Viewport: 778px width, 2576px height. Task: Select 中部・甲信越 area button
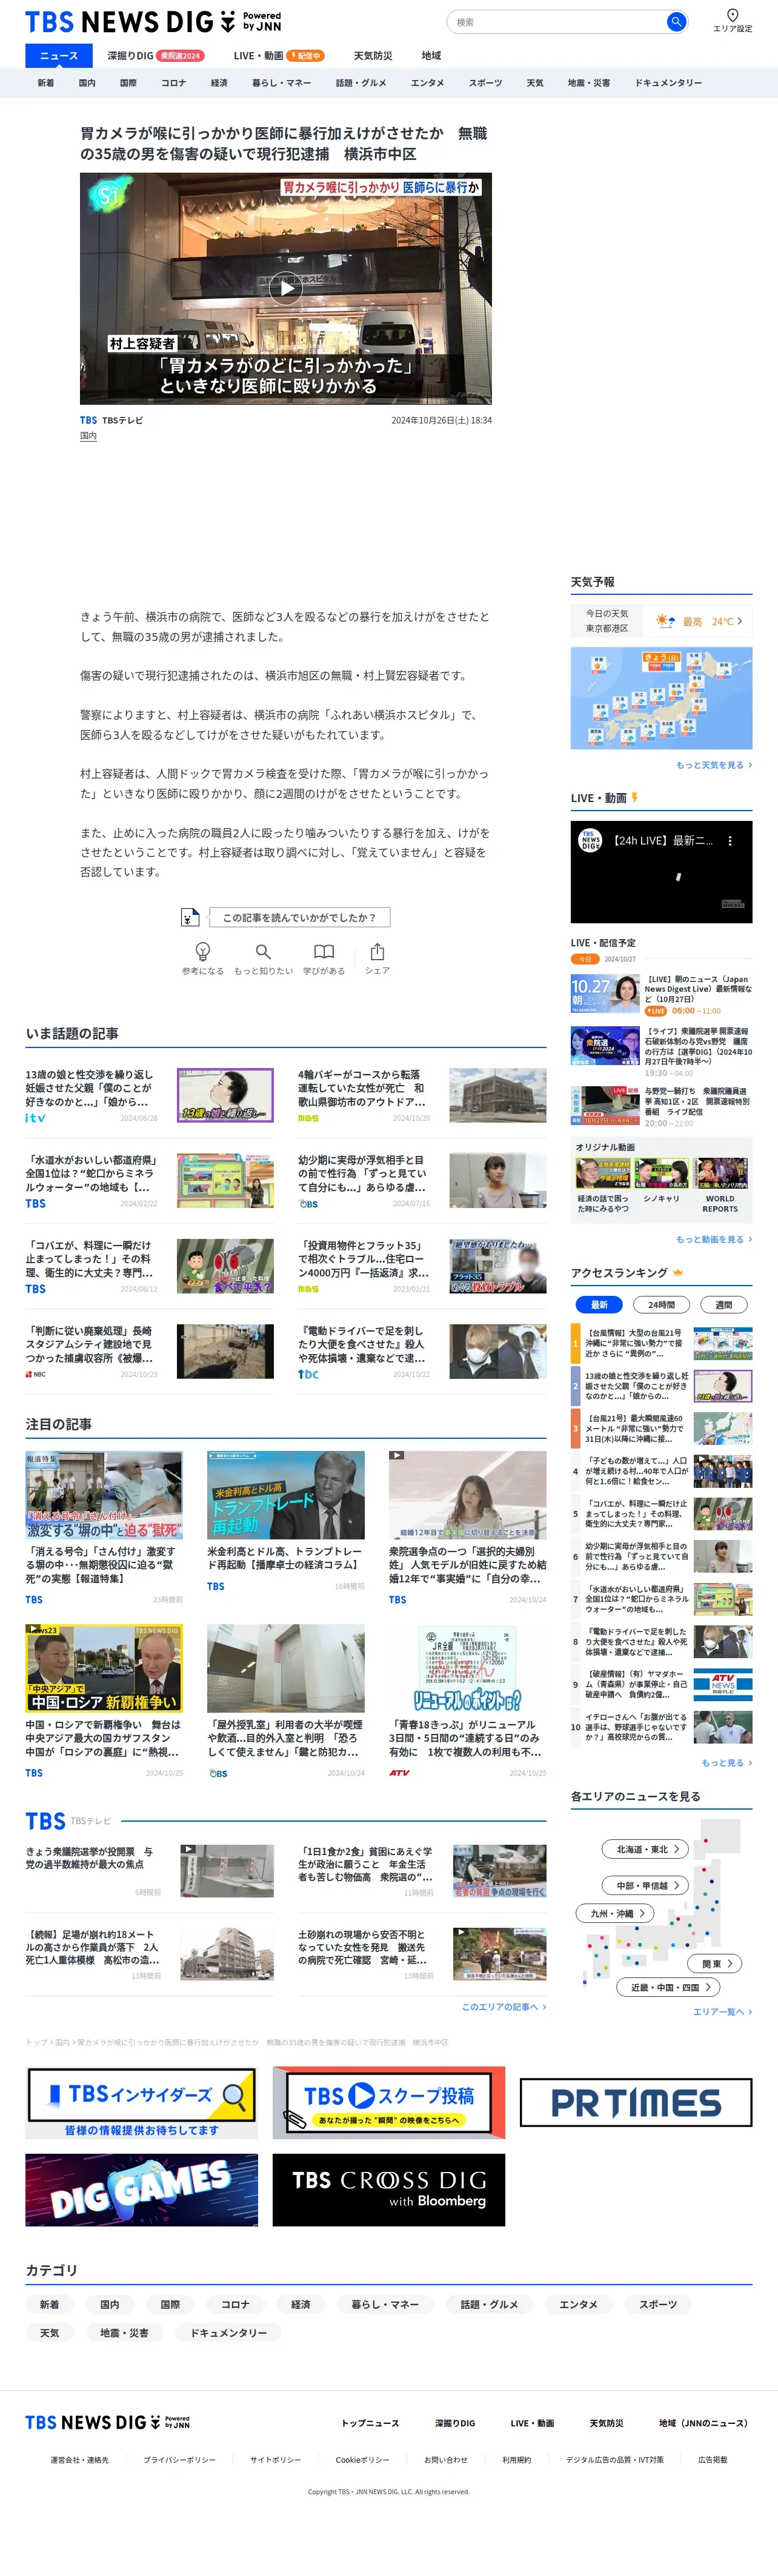tap(646, 1885)
